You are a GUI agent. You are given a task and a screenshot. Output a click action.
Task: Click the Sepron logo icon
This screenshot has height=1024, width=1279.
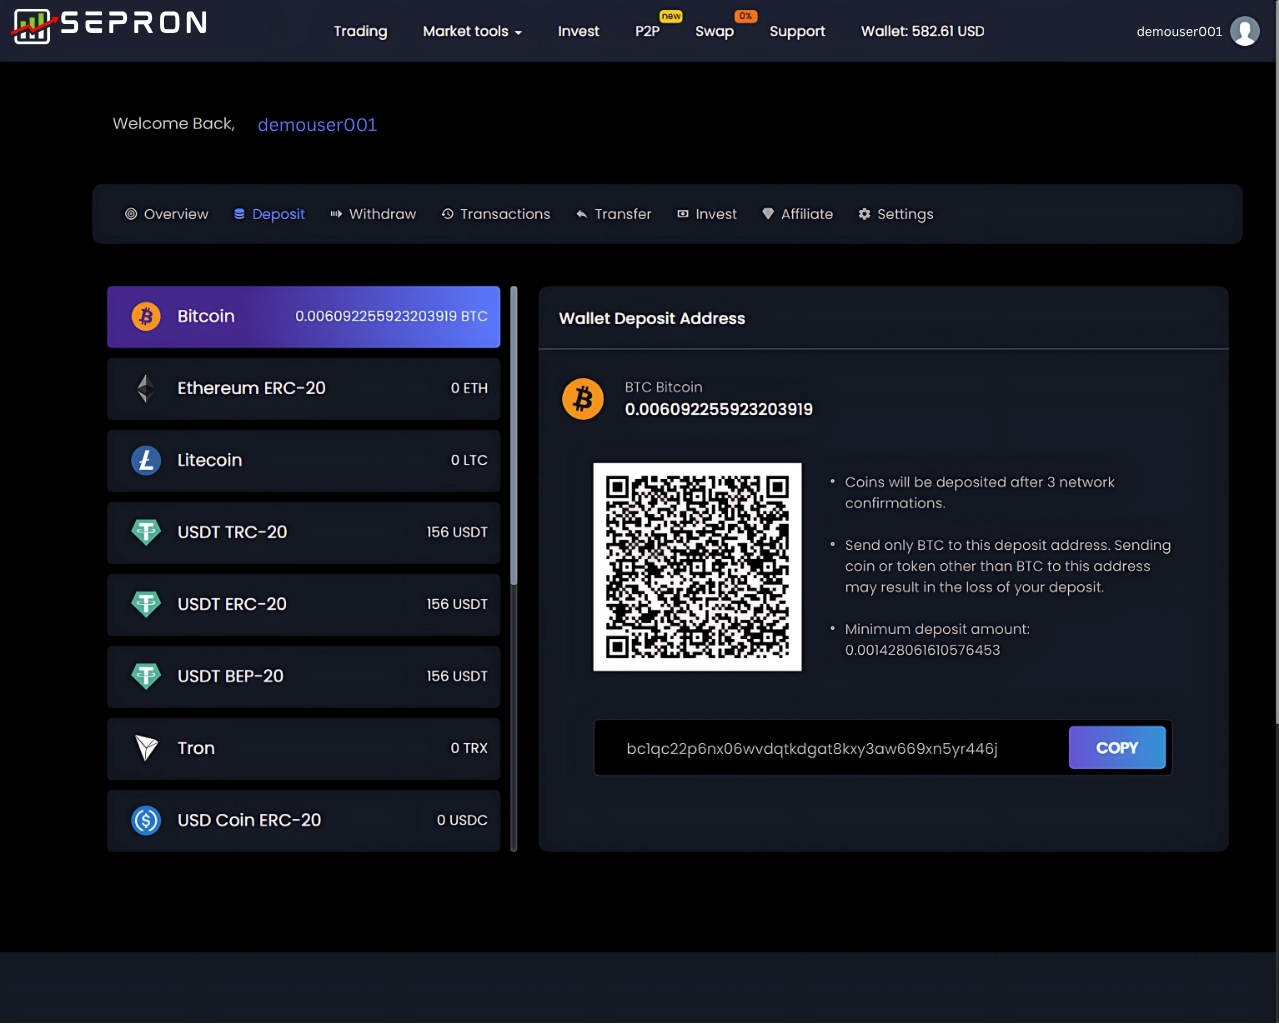pos(31,26)
